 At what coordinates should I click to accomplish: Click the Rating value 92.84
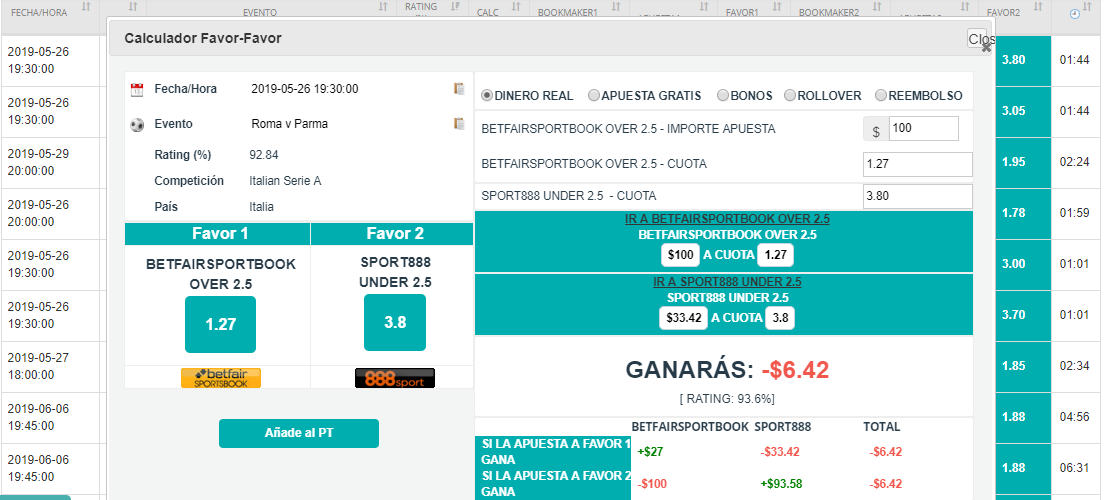263,155
